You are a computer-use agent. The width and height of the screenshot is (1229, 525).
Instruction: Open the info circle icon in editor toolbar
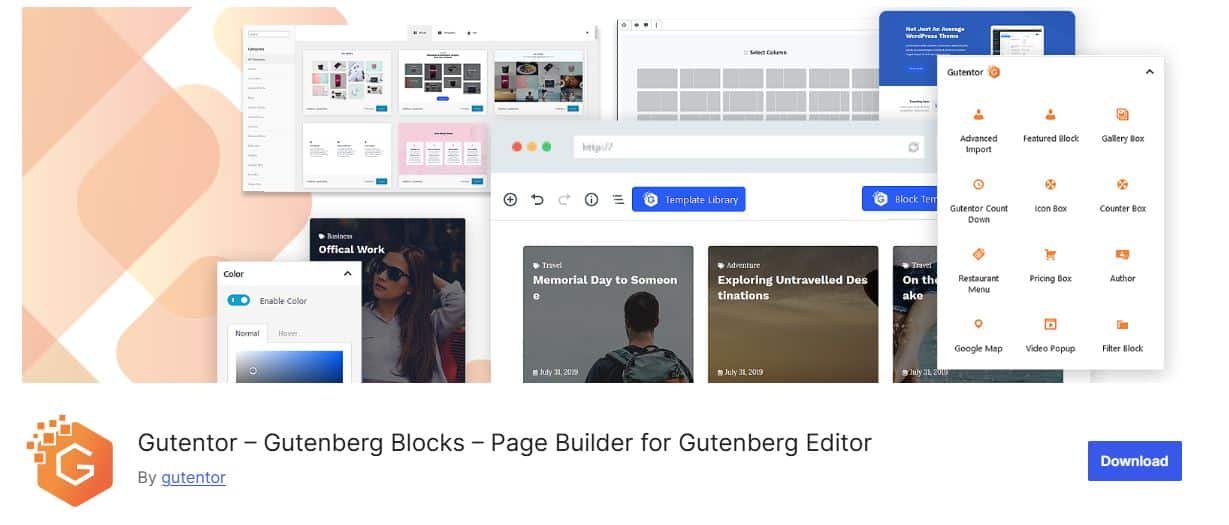coord(591,200)
